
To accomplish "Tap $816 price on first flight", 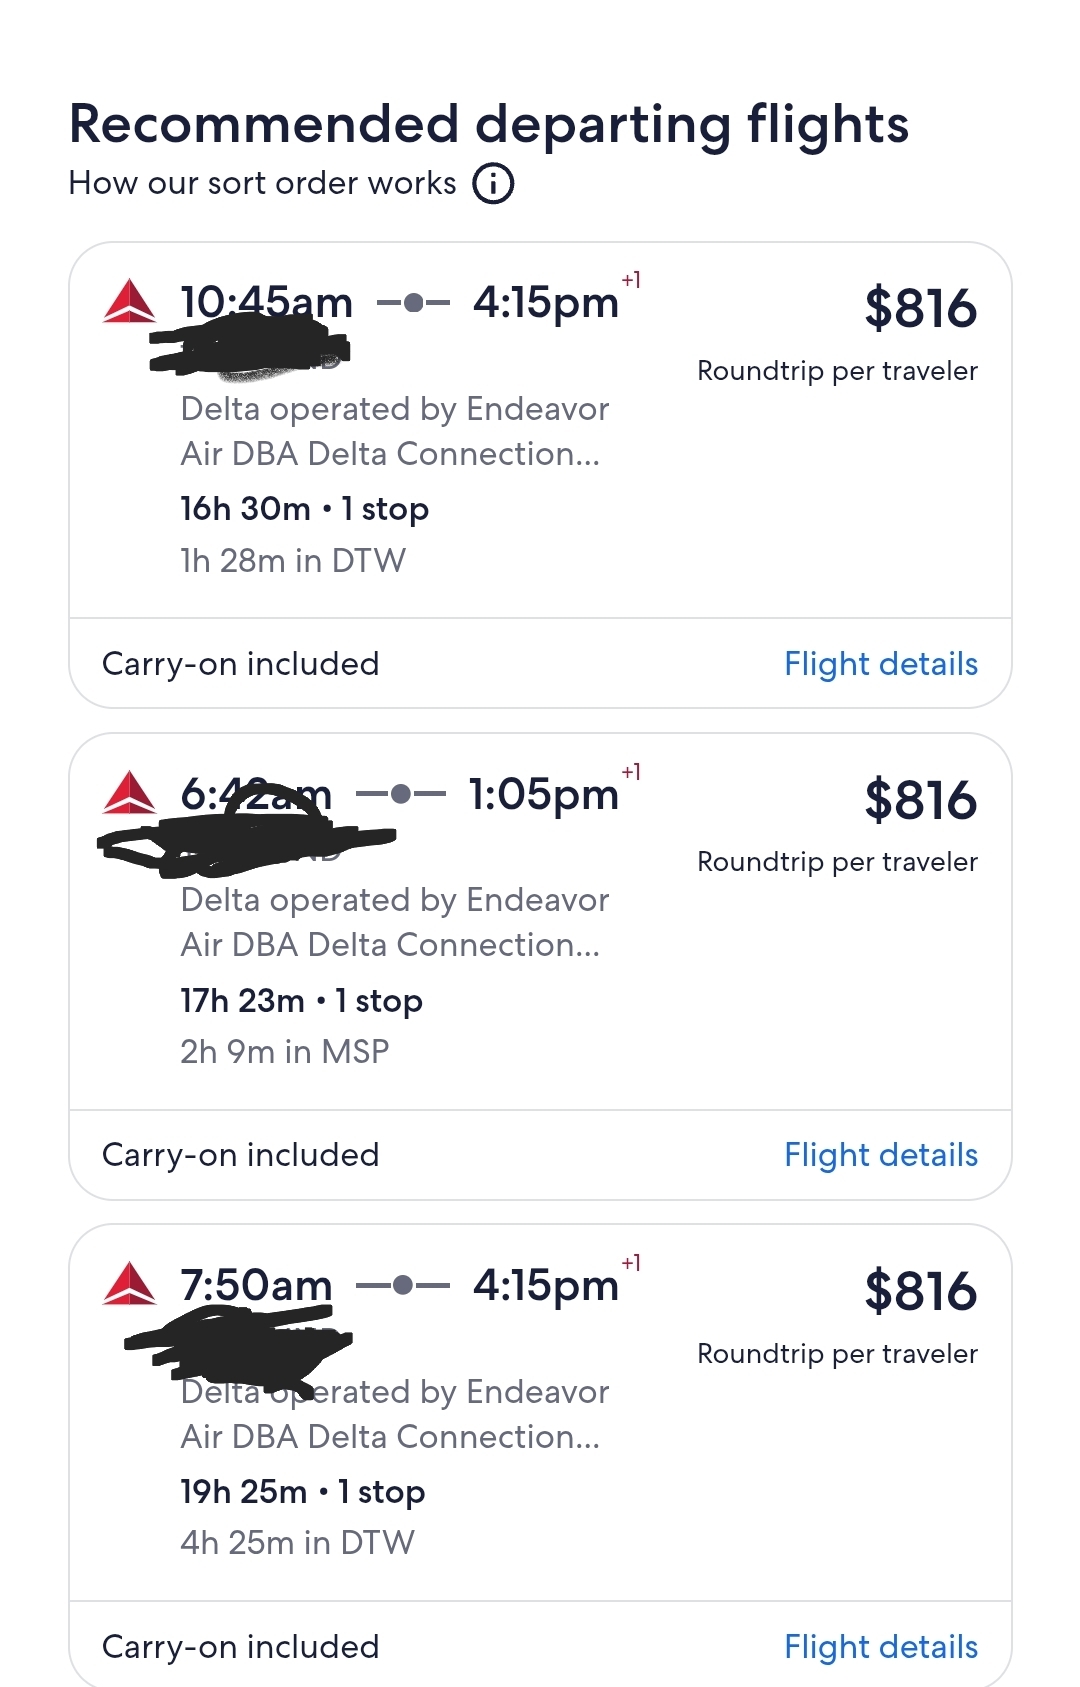I will (921, 308).
